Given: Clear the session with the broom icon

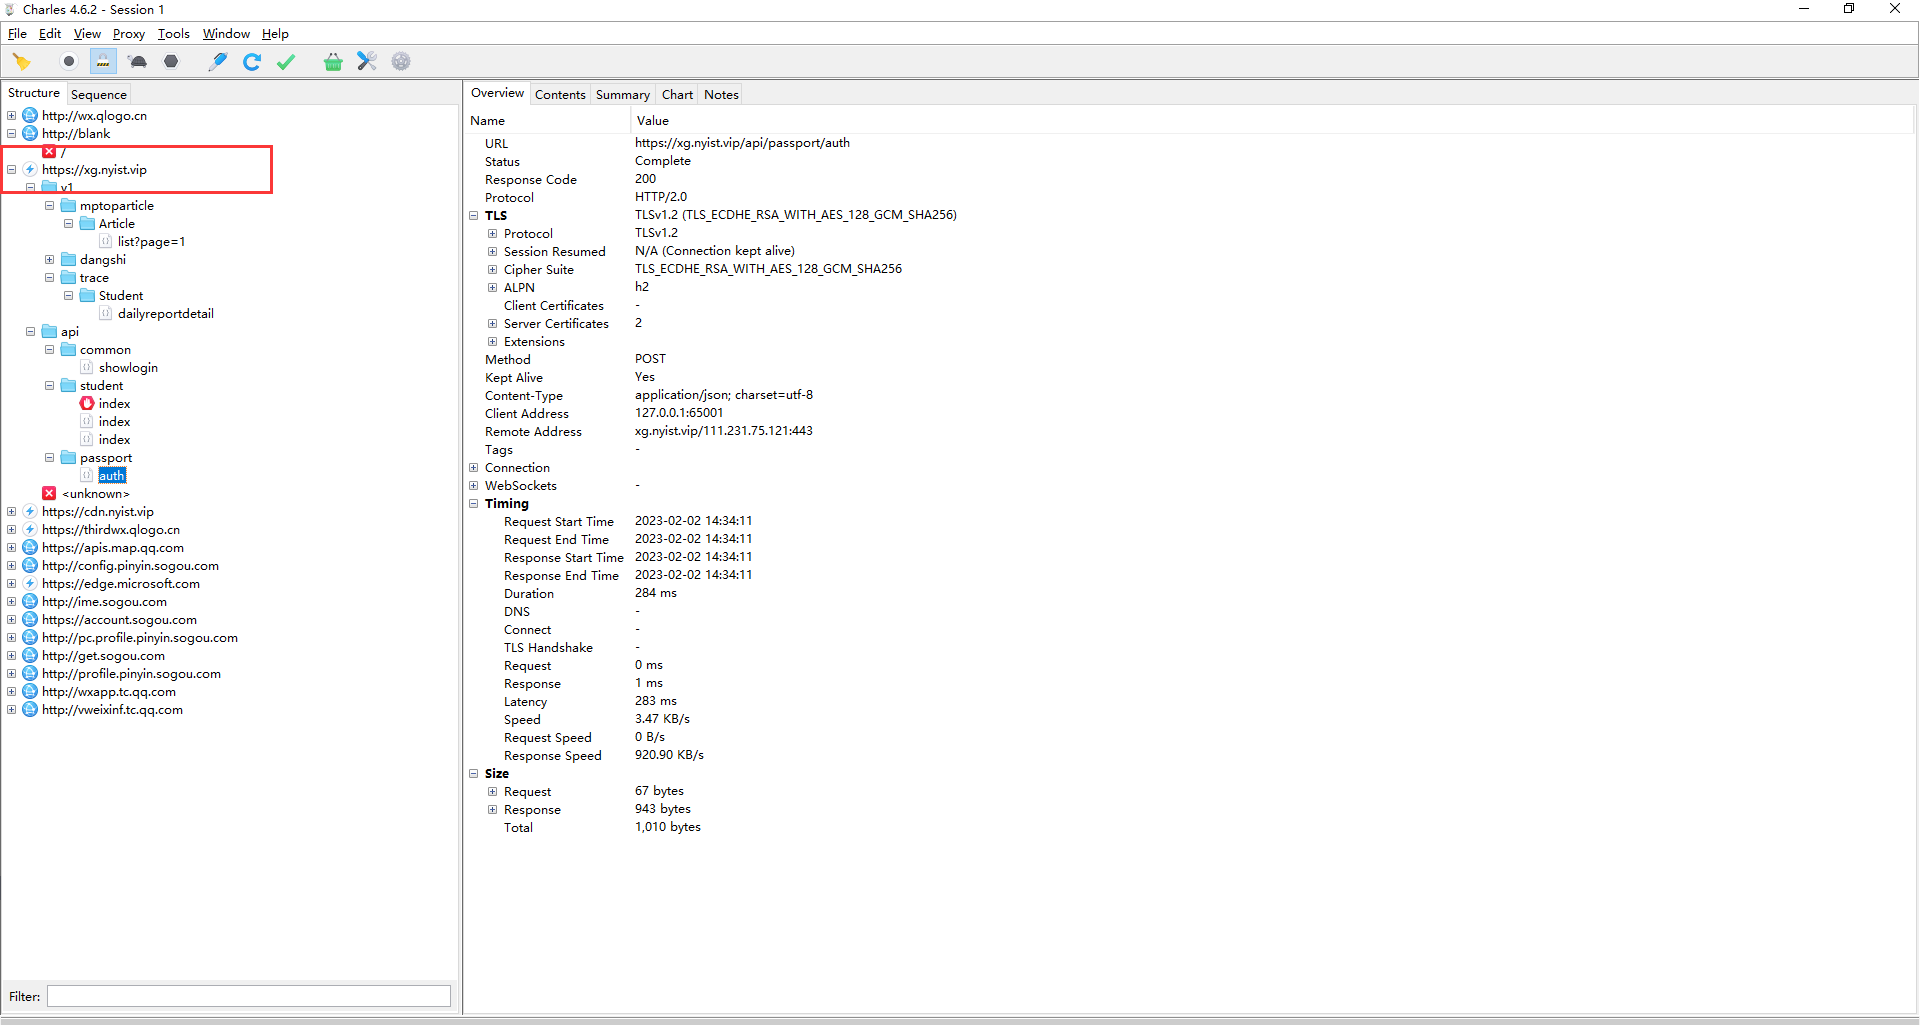Looking at the screenshot, I should (x=22, y=62).
